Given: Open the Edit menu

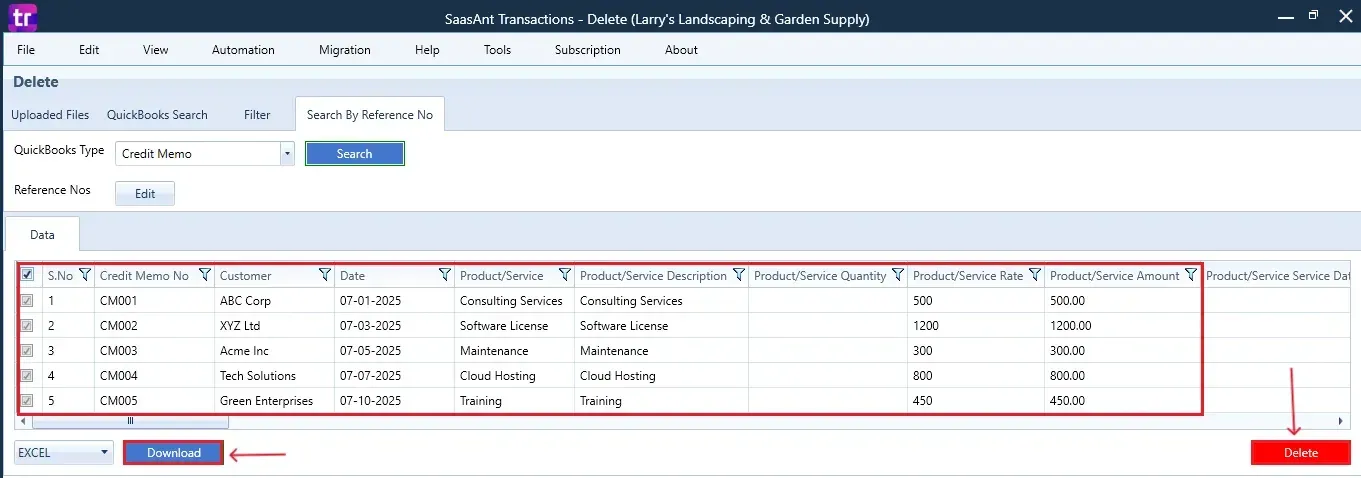Looking at the screenshot, I should click(x=89, y=50).
